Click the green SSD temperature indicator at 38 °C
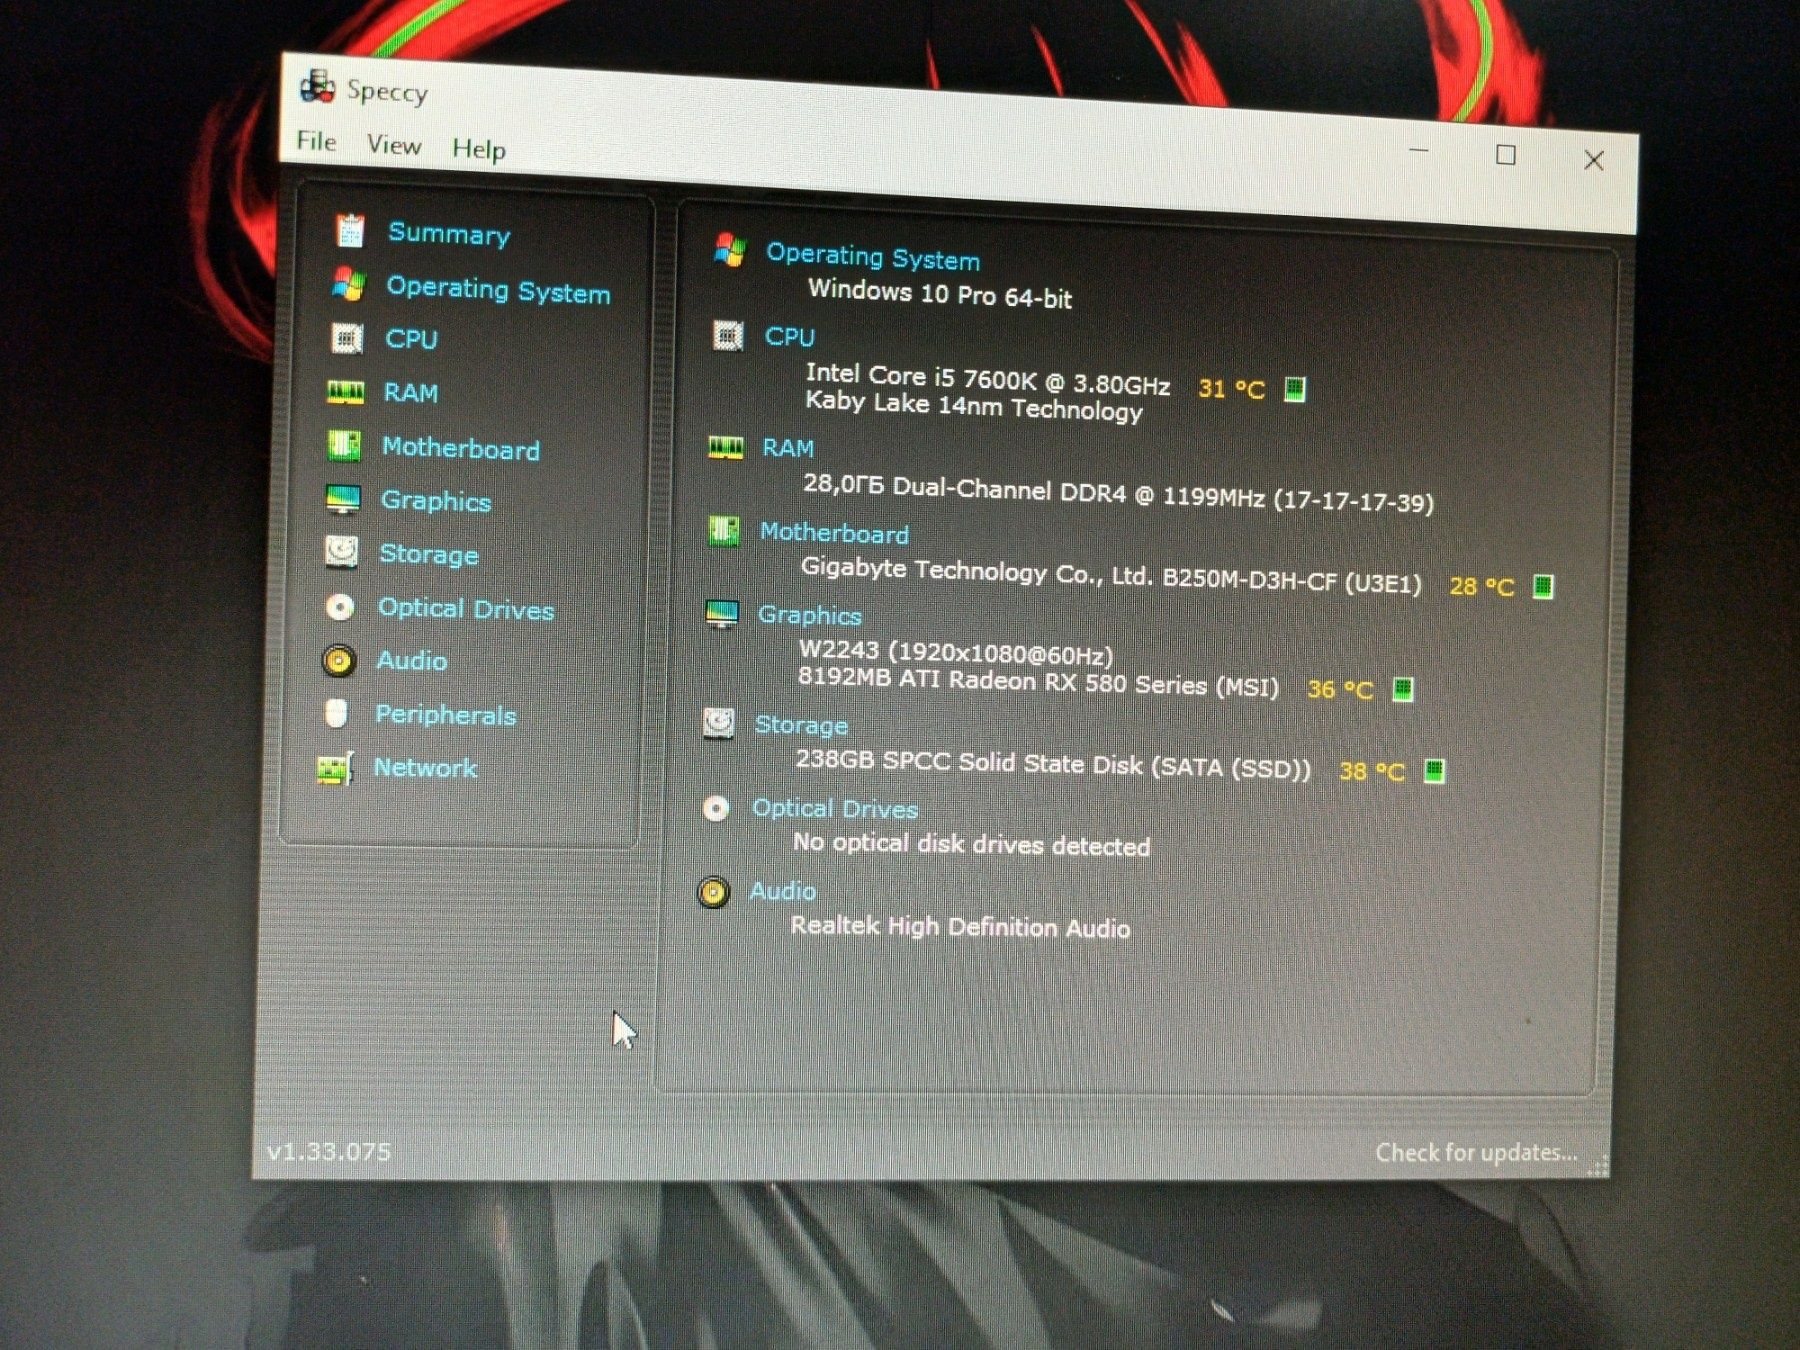This screenshot has height=1350, width=1800. 1434,771
